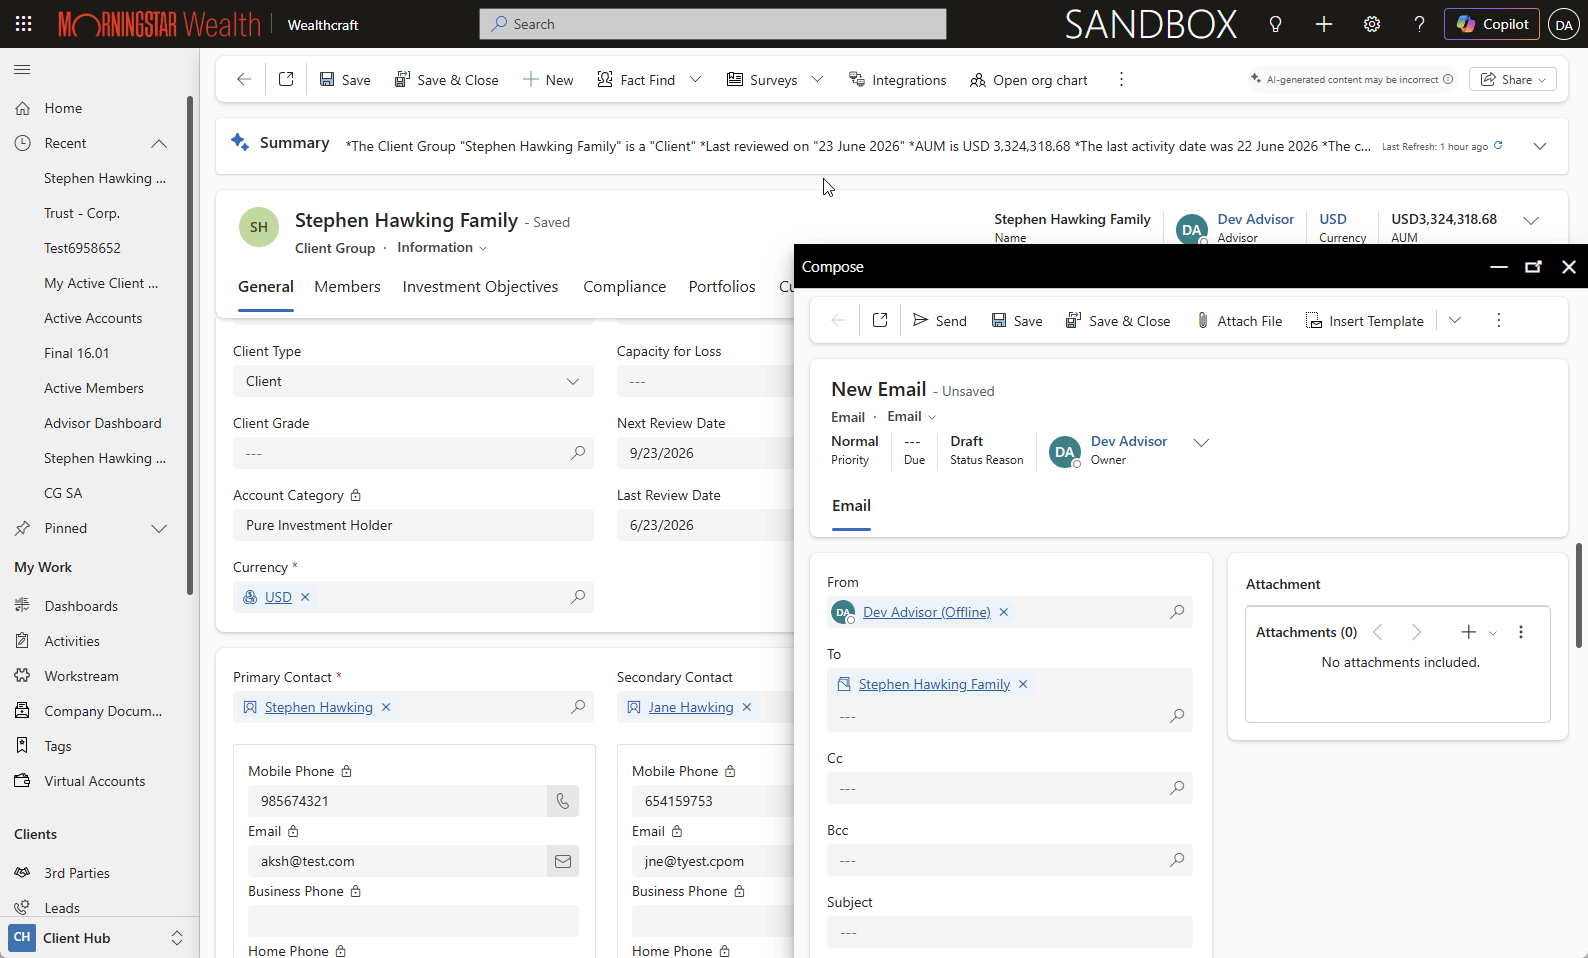Open org chart
The width and height of the screenshot is (1588, 958).
coord(1028,80)
